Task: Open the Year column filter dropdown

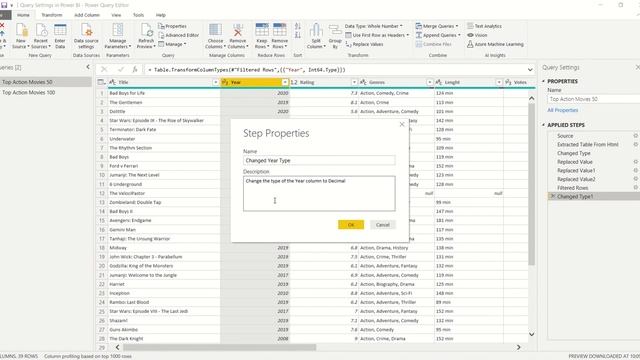Action: [x=285, y=82]
